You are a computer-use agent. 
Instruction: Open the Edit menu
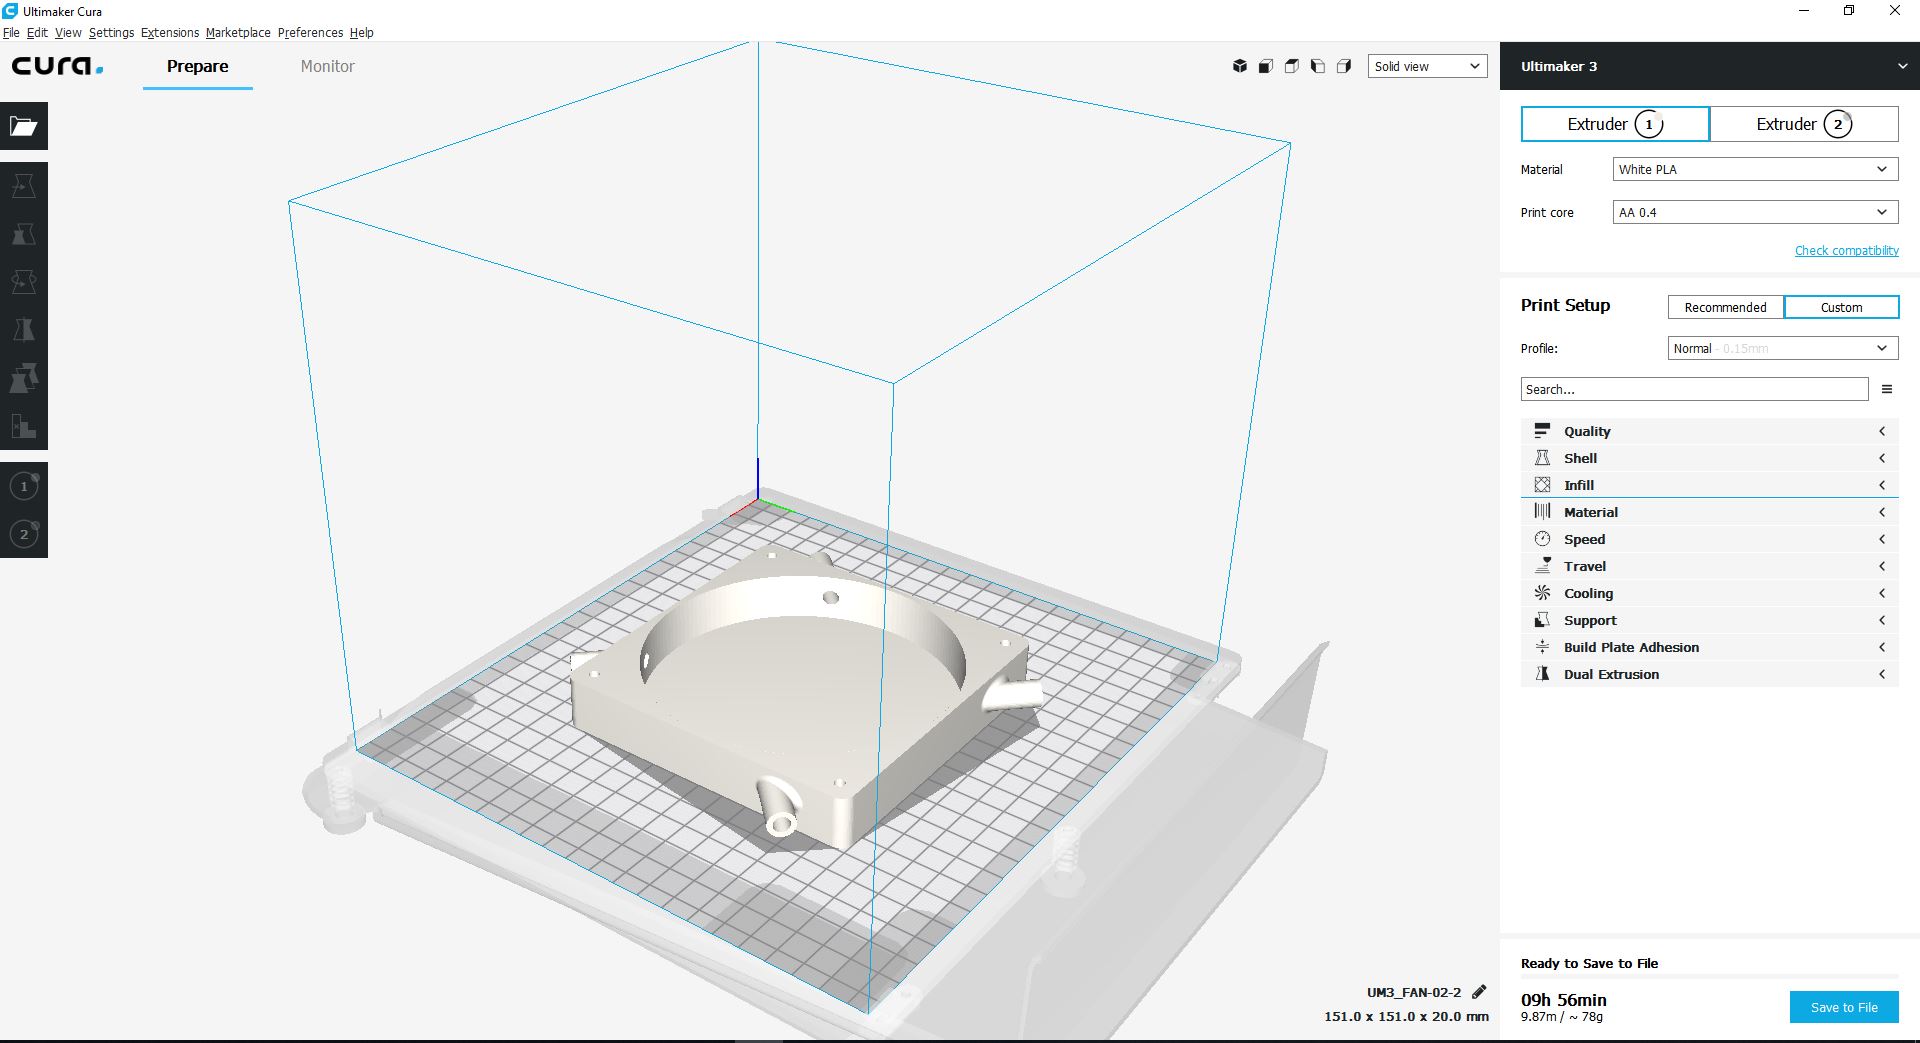[x=37, y=32]
